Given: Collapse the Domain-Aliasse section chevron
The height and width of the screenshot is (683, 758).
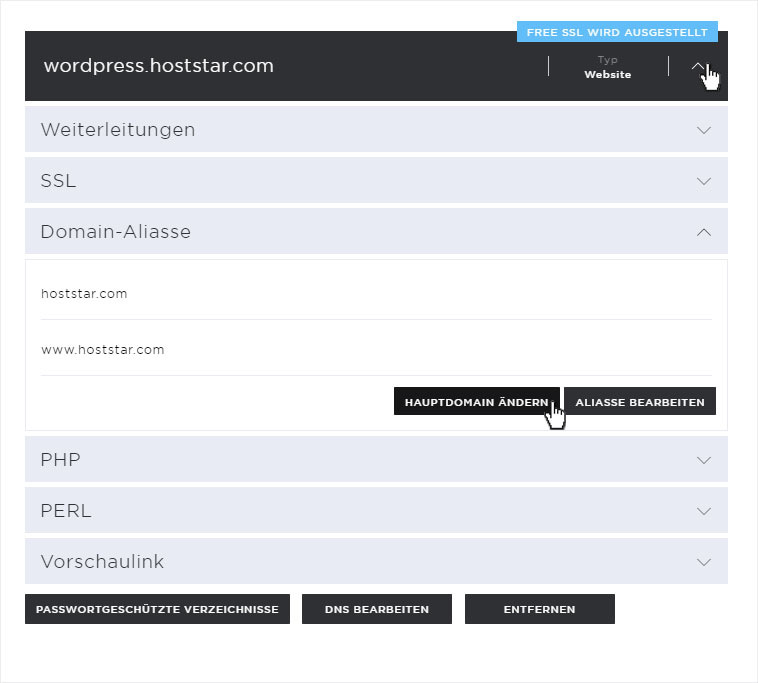Looking at the screenshot, I should pos(704,232).
